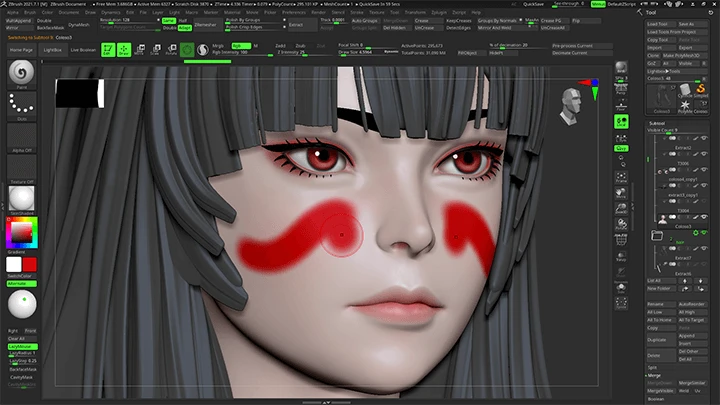Open the SkinShade4 material sphere

[22, 200]
